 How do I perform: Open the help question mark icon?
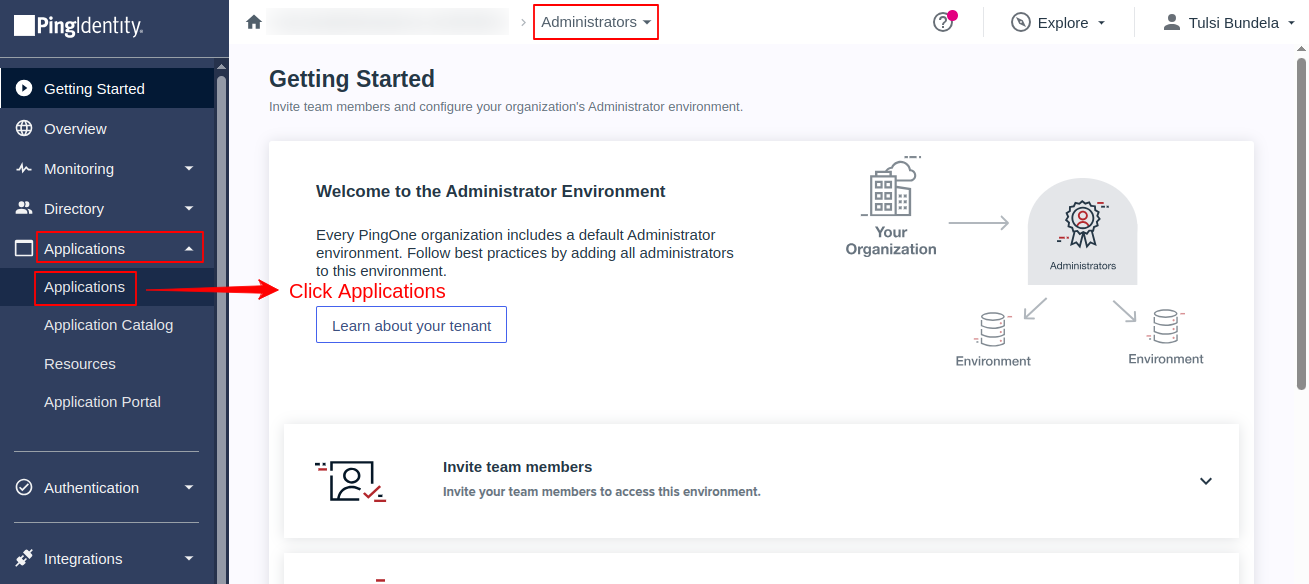tap(943, 22)
